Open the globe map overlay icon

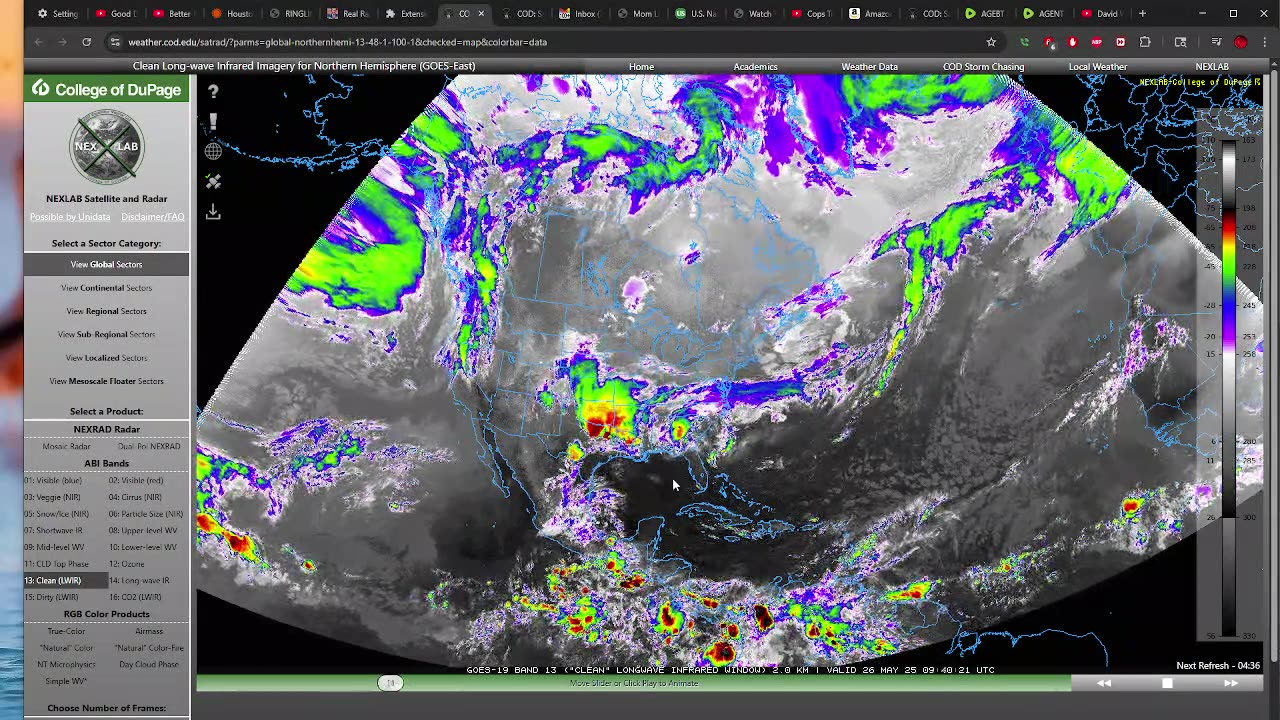click(213, 151)
